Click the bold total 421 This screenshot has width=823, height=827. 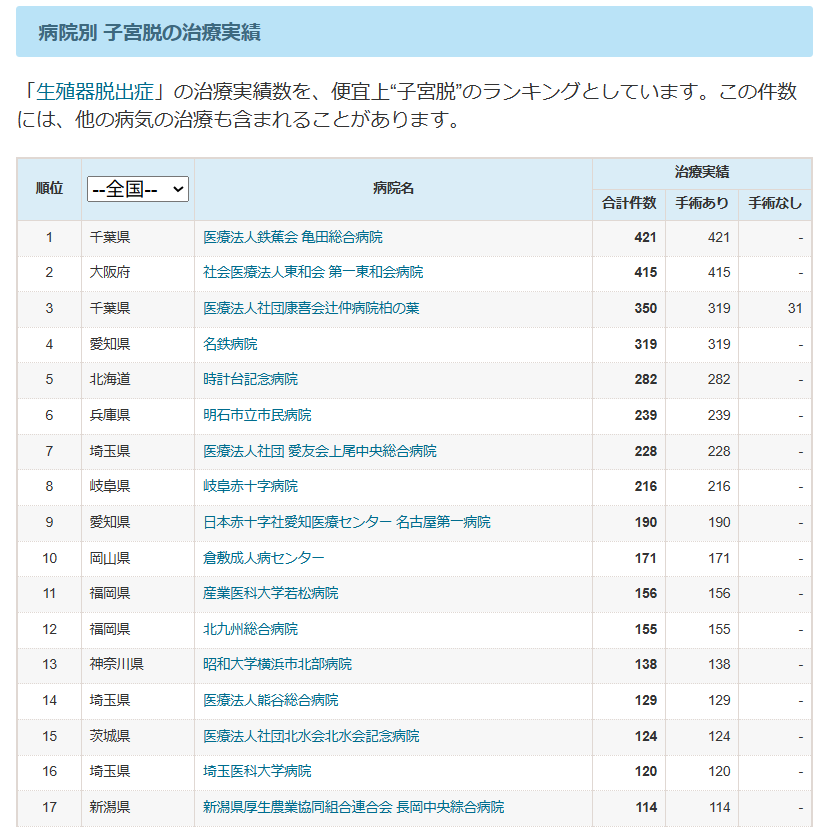click(646, 237)
